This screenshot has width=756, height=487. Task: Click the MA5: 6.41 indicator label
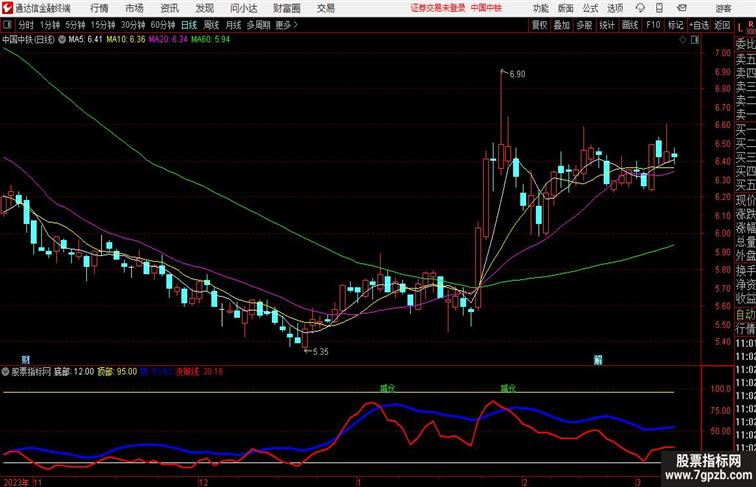click(x=85, y=40)
